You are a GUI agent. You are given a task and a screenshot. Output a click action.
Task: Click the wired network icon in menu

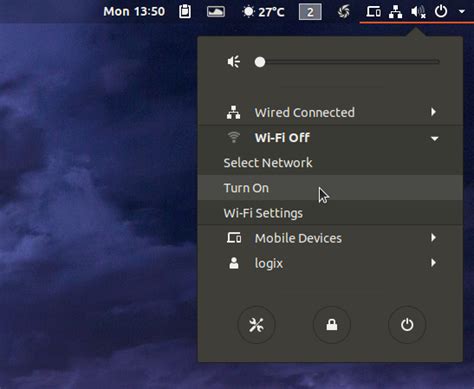(233, 112)
